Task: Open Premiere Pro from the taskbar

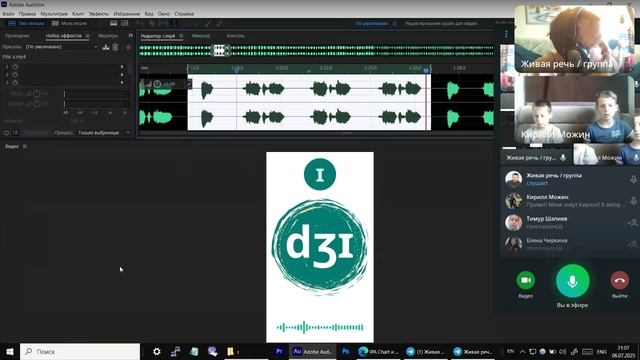Action: coord(279,351)
